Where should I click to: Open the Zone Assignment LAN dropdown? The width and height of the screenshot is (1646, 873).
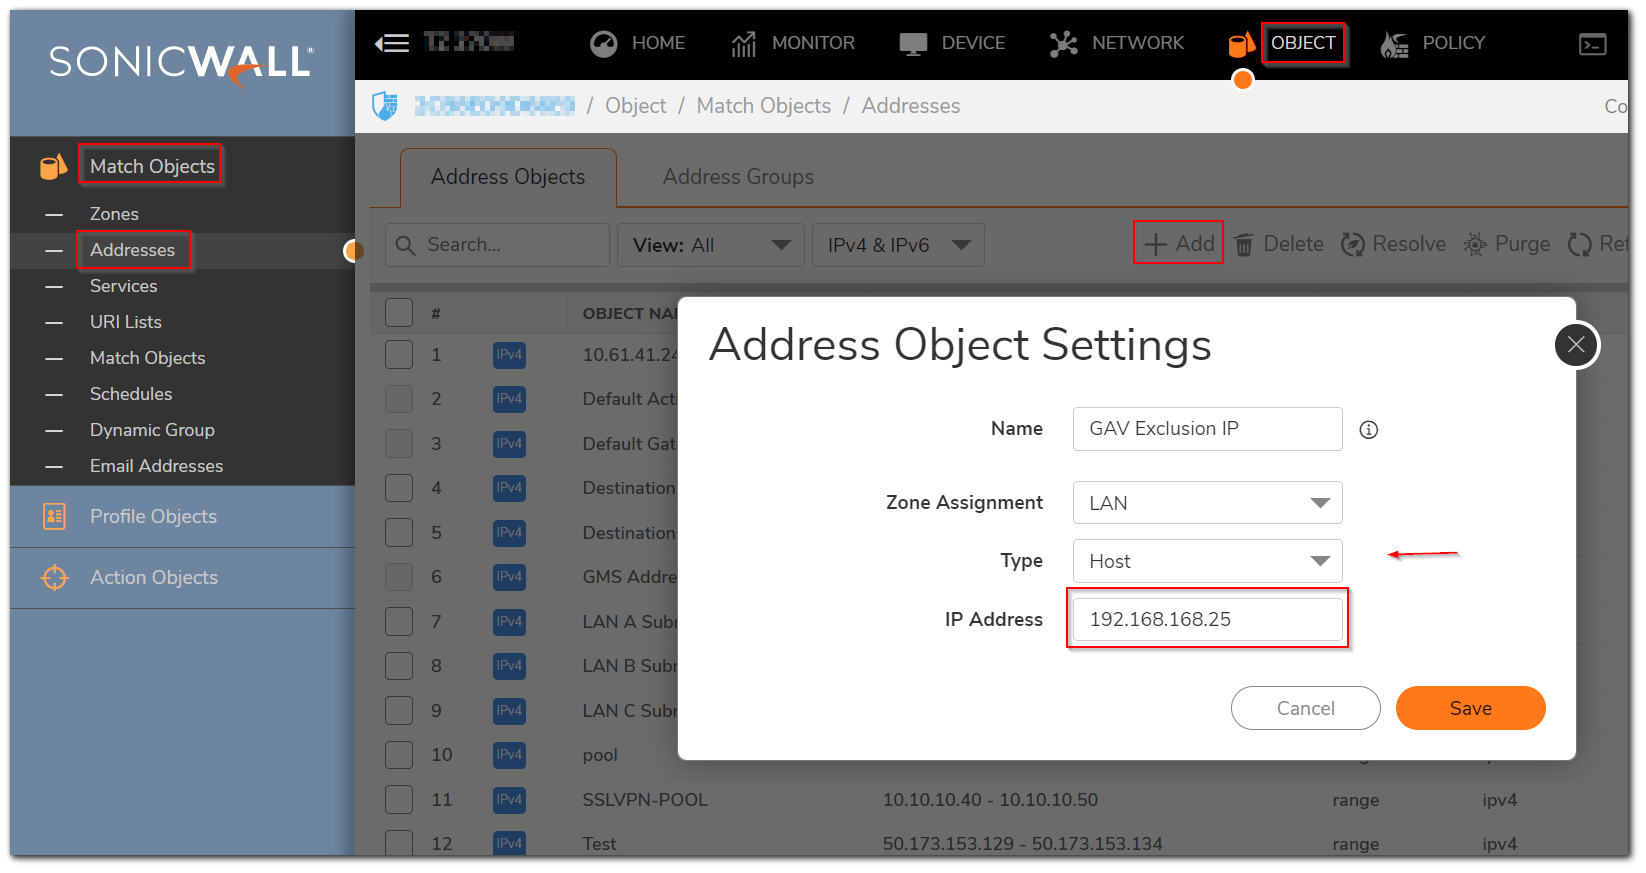[x=1207, y=503]
